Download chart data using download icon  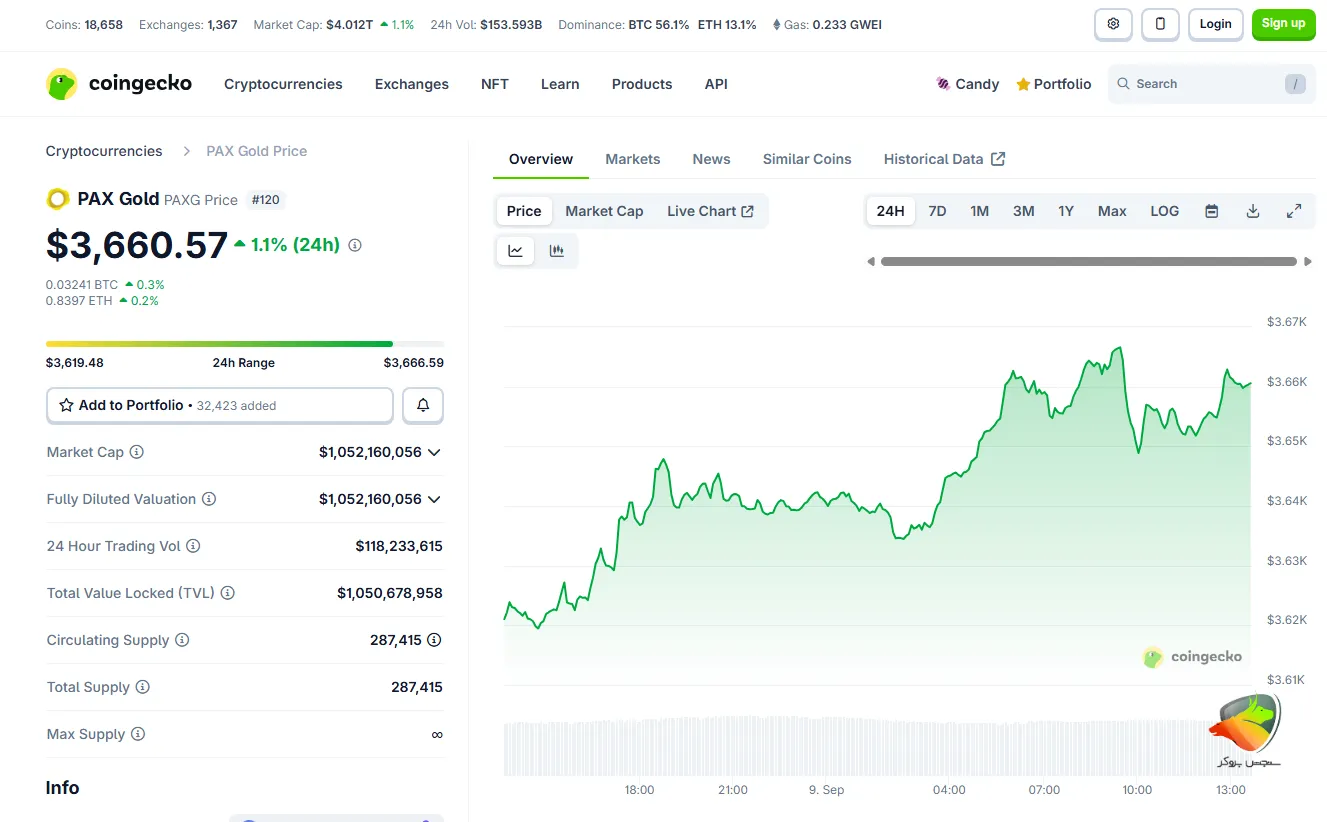click(1252, 211)
